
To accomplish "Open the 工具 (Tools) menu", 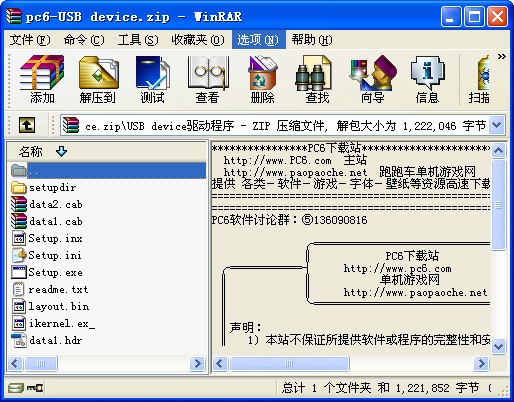I will pyautogui.click(x=138, y=40).
